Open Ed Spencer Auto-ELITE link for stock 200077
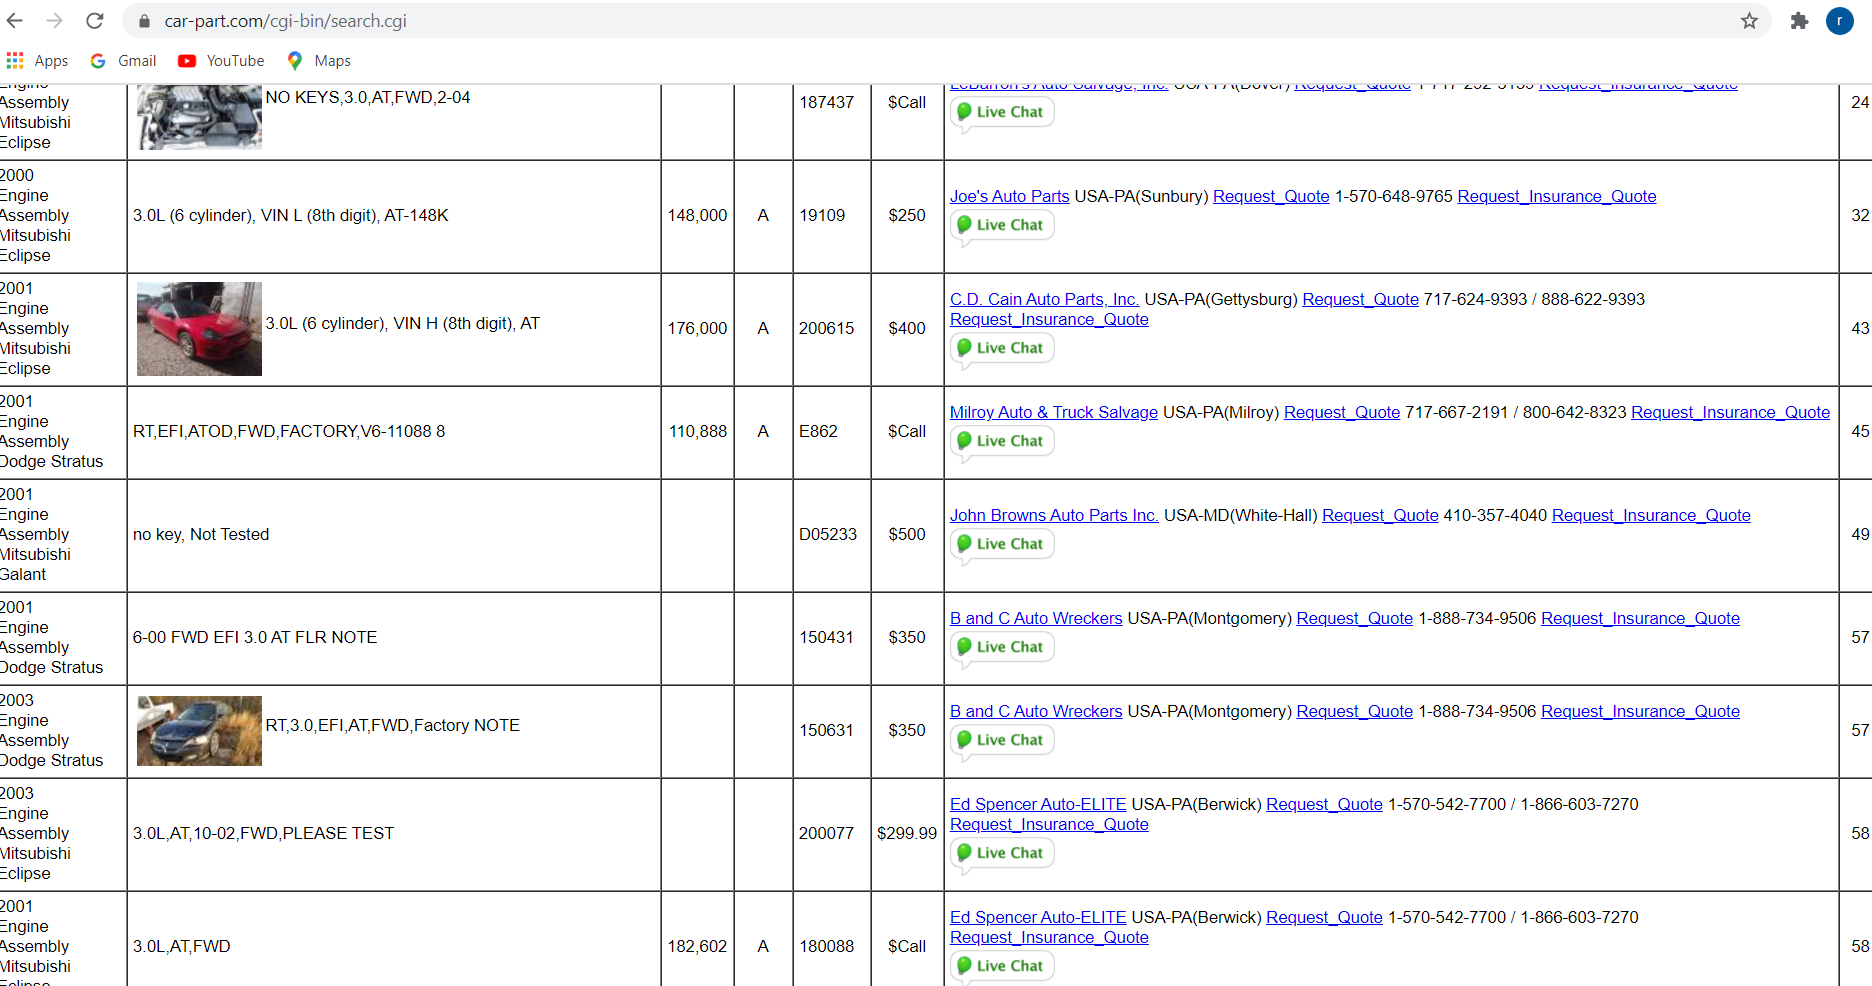This screenshot has height=986, width=1872. tap(1038, 805)
